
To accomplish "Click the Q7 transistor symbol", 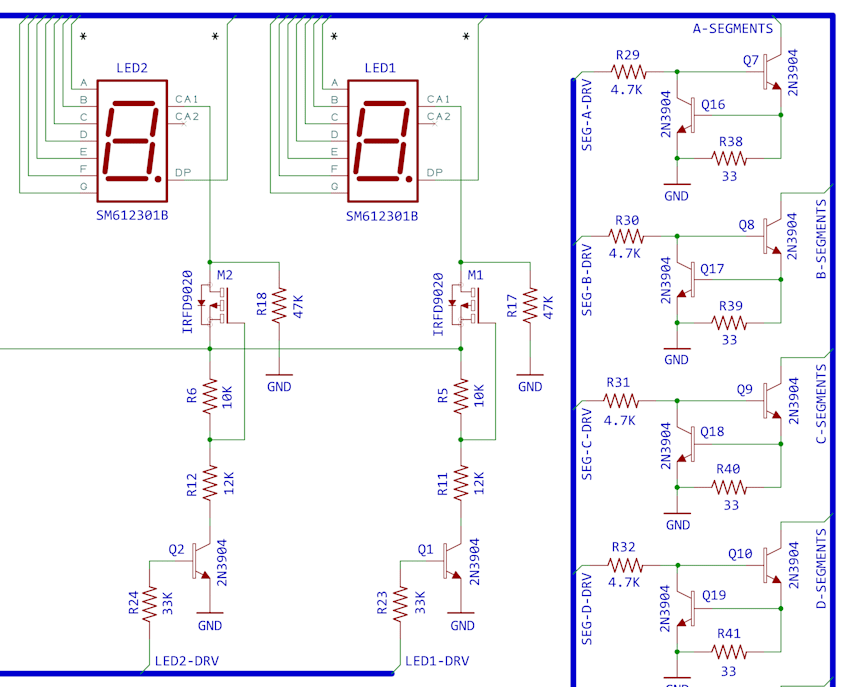I will point(772,72).
